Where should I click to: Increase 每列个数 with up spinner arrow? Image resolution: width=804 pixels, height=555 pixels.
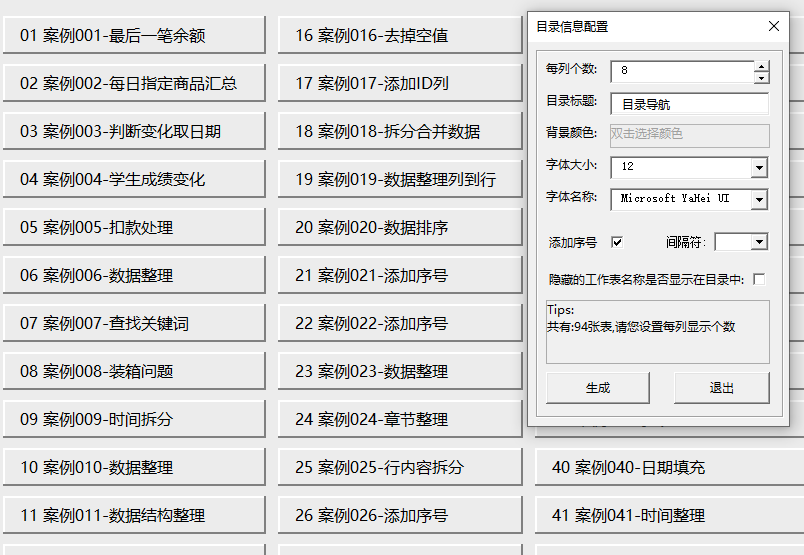tap(761, 66)
